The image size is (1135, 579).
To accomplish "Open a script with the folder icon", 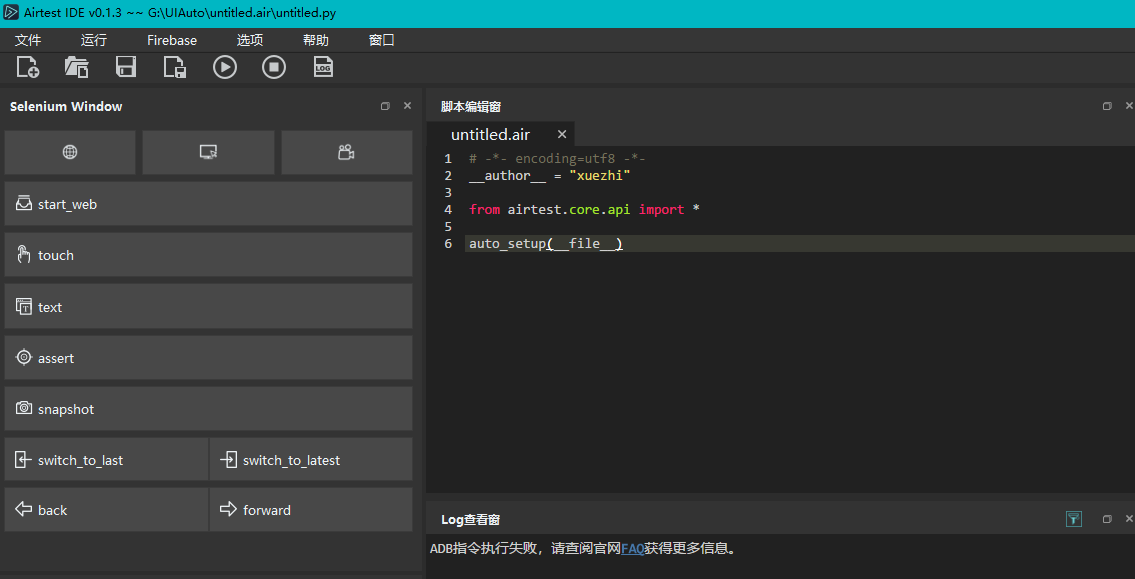I will click(x=77, y=67).
